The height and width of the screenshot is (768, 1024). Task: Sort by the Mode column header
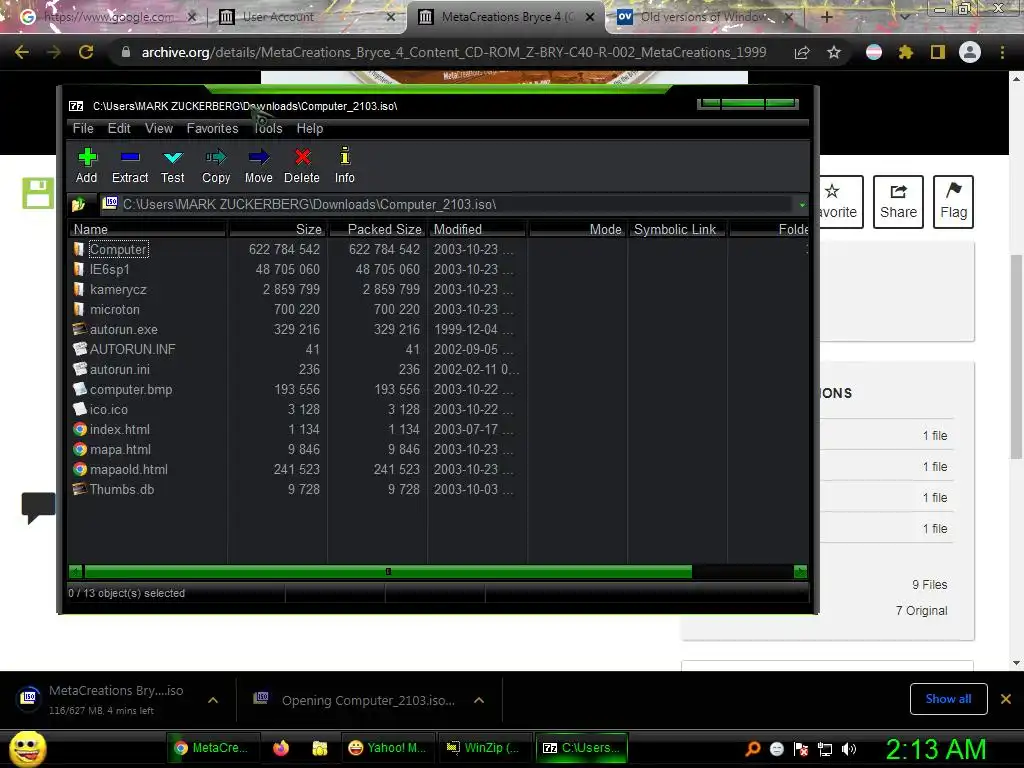(x=577, y=229)
